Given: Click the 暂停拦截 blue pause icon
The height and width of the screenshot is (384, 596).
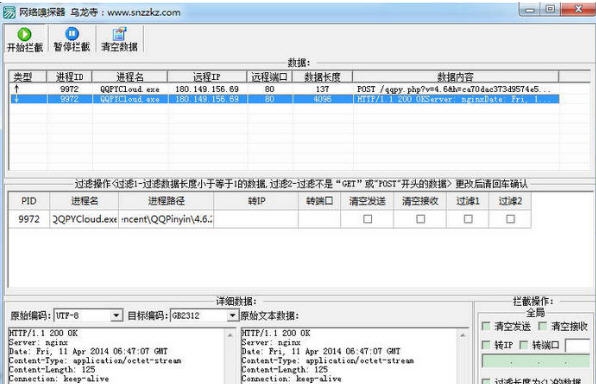Looking at the screenshot, I should click(72, 34).
